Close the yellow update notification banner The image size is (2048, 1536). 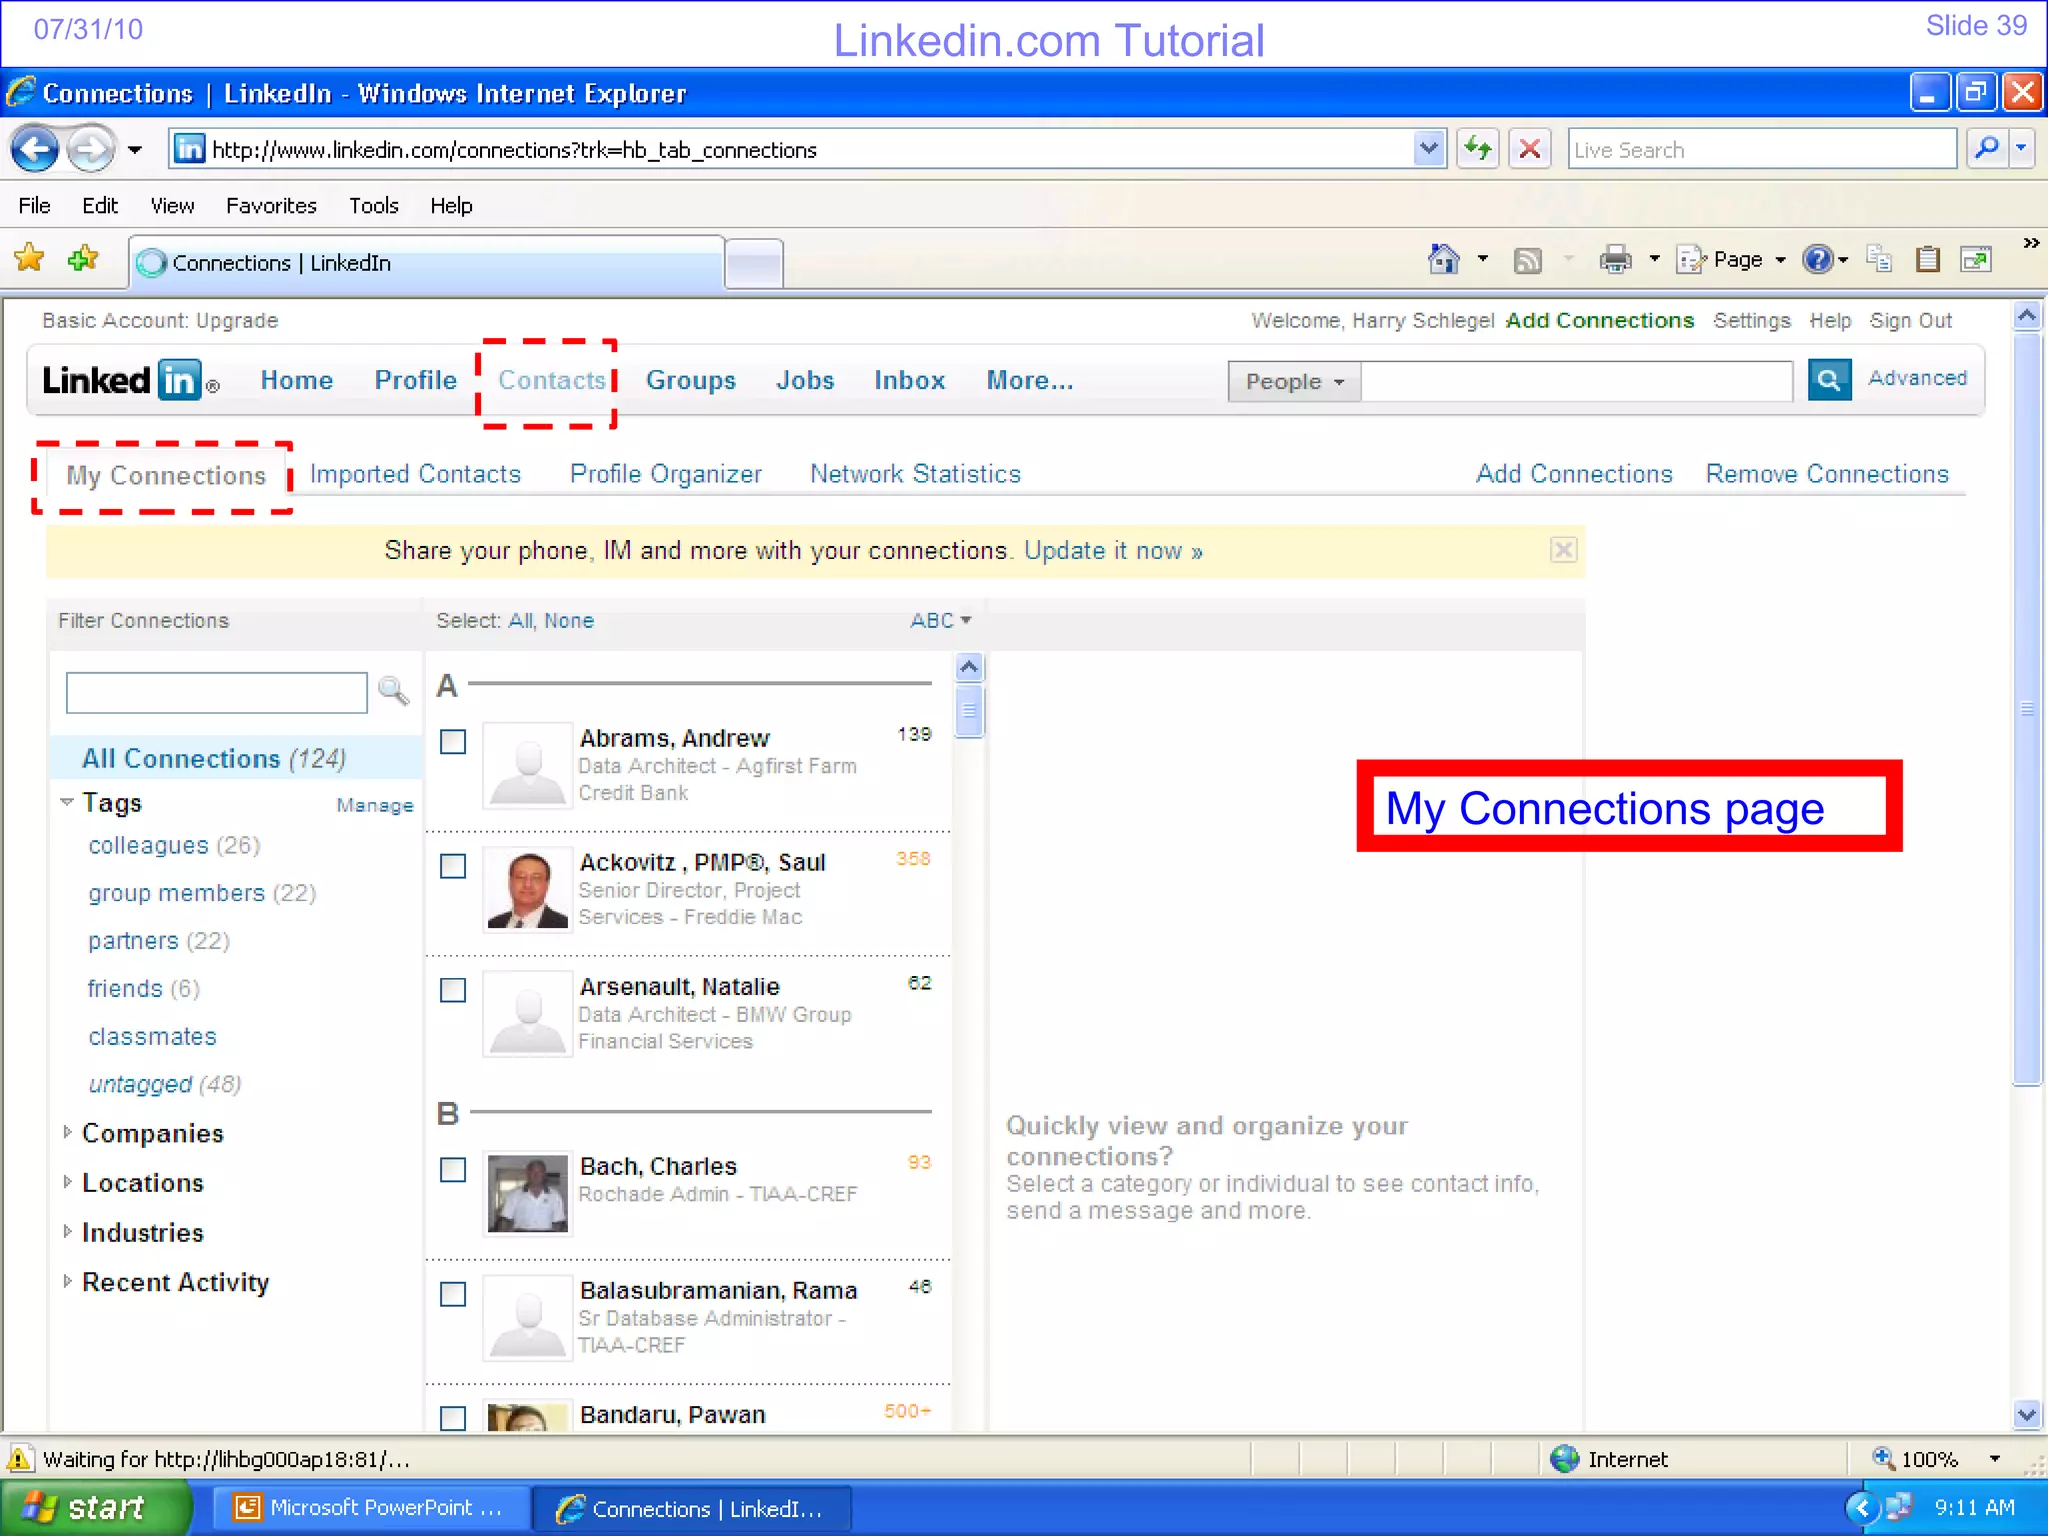coord(1563,550)
